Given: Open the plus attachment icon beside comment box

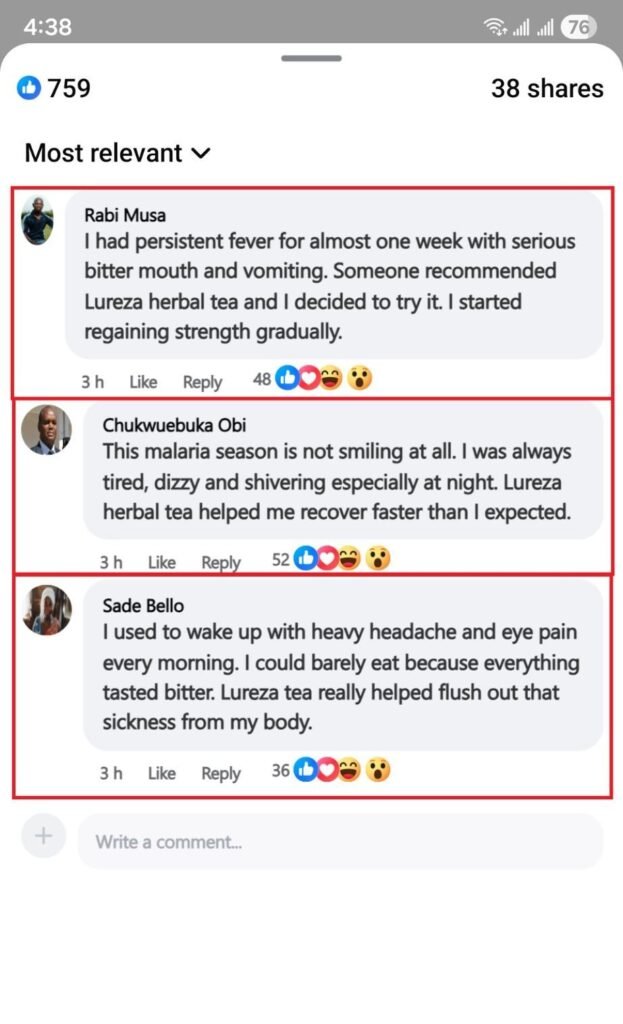Looking at the screenshot, I should [43, 836].
